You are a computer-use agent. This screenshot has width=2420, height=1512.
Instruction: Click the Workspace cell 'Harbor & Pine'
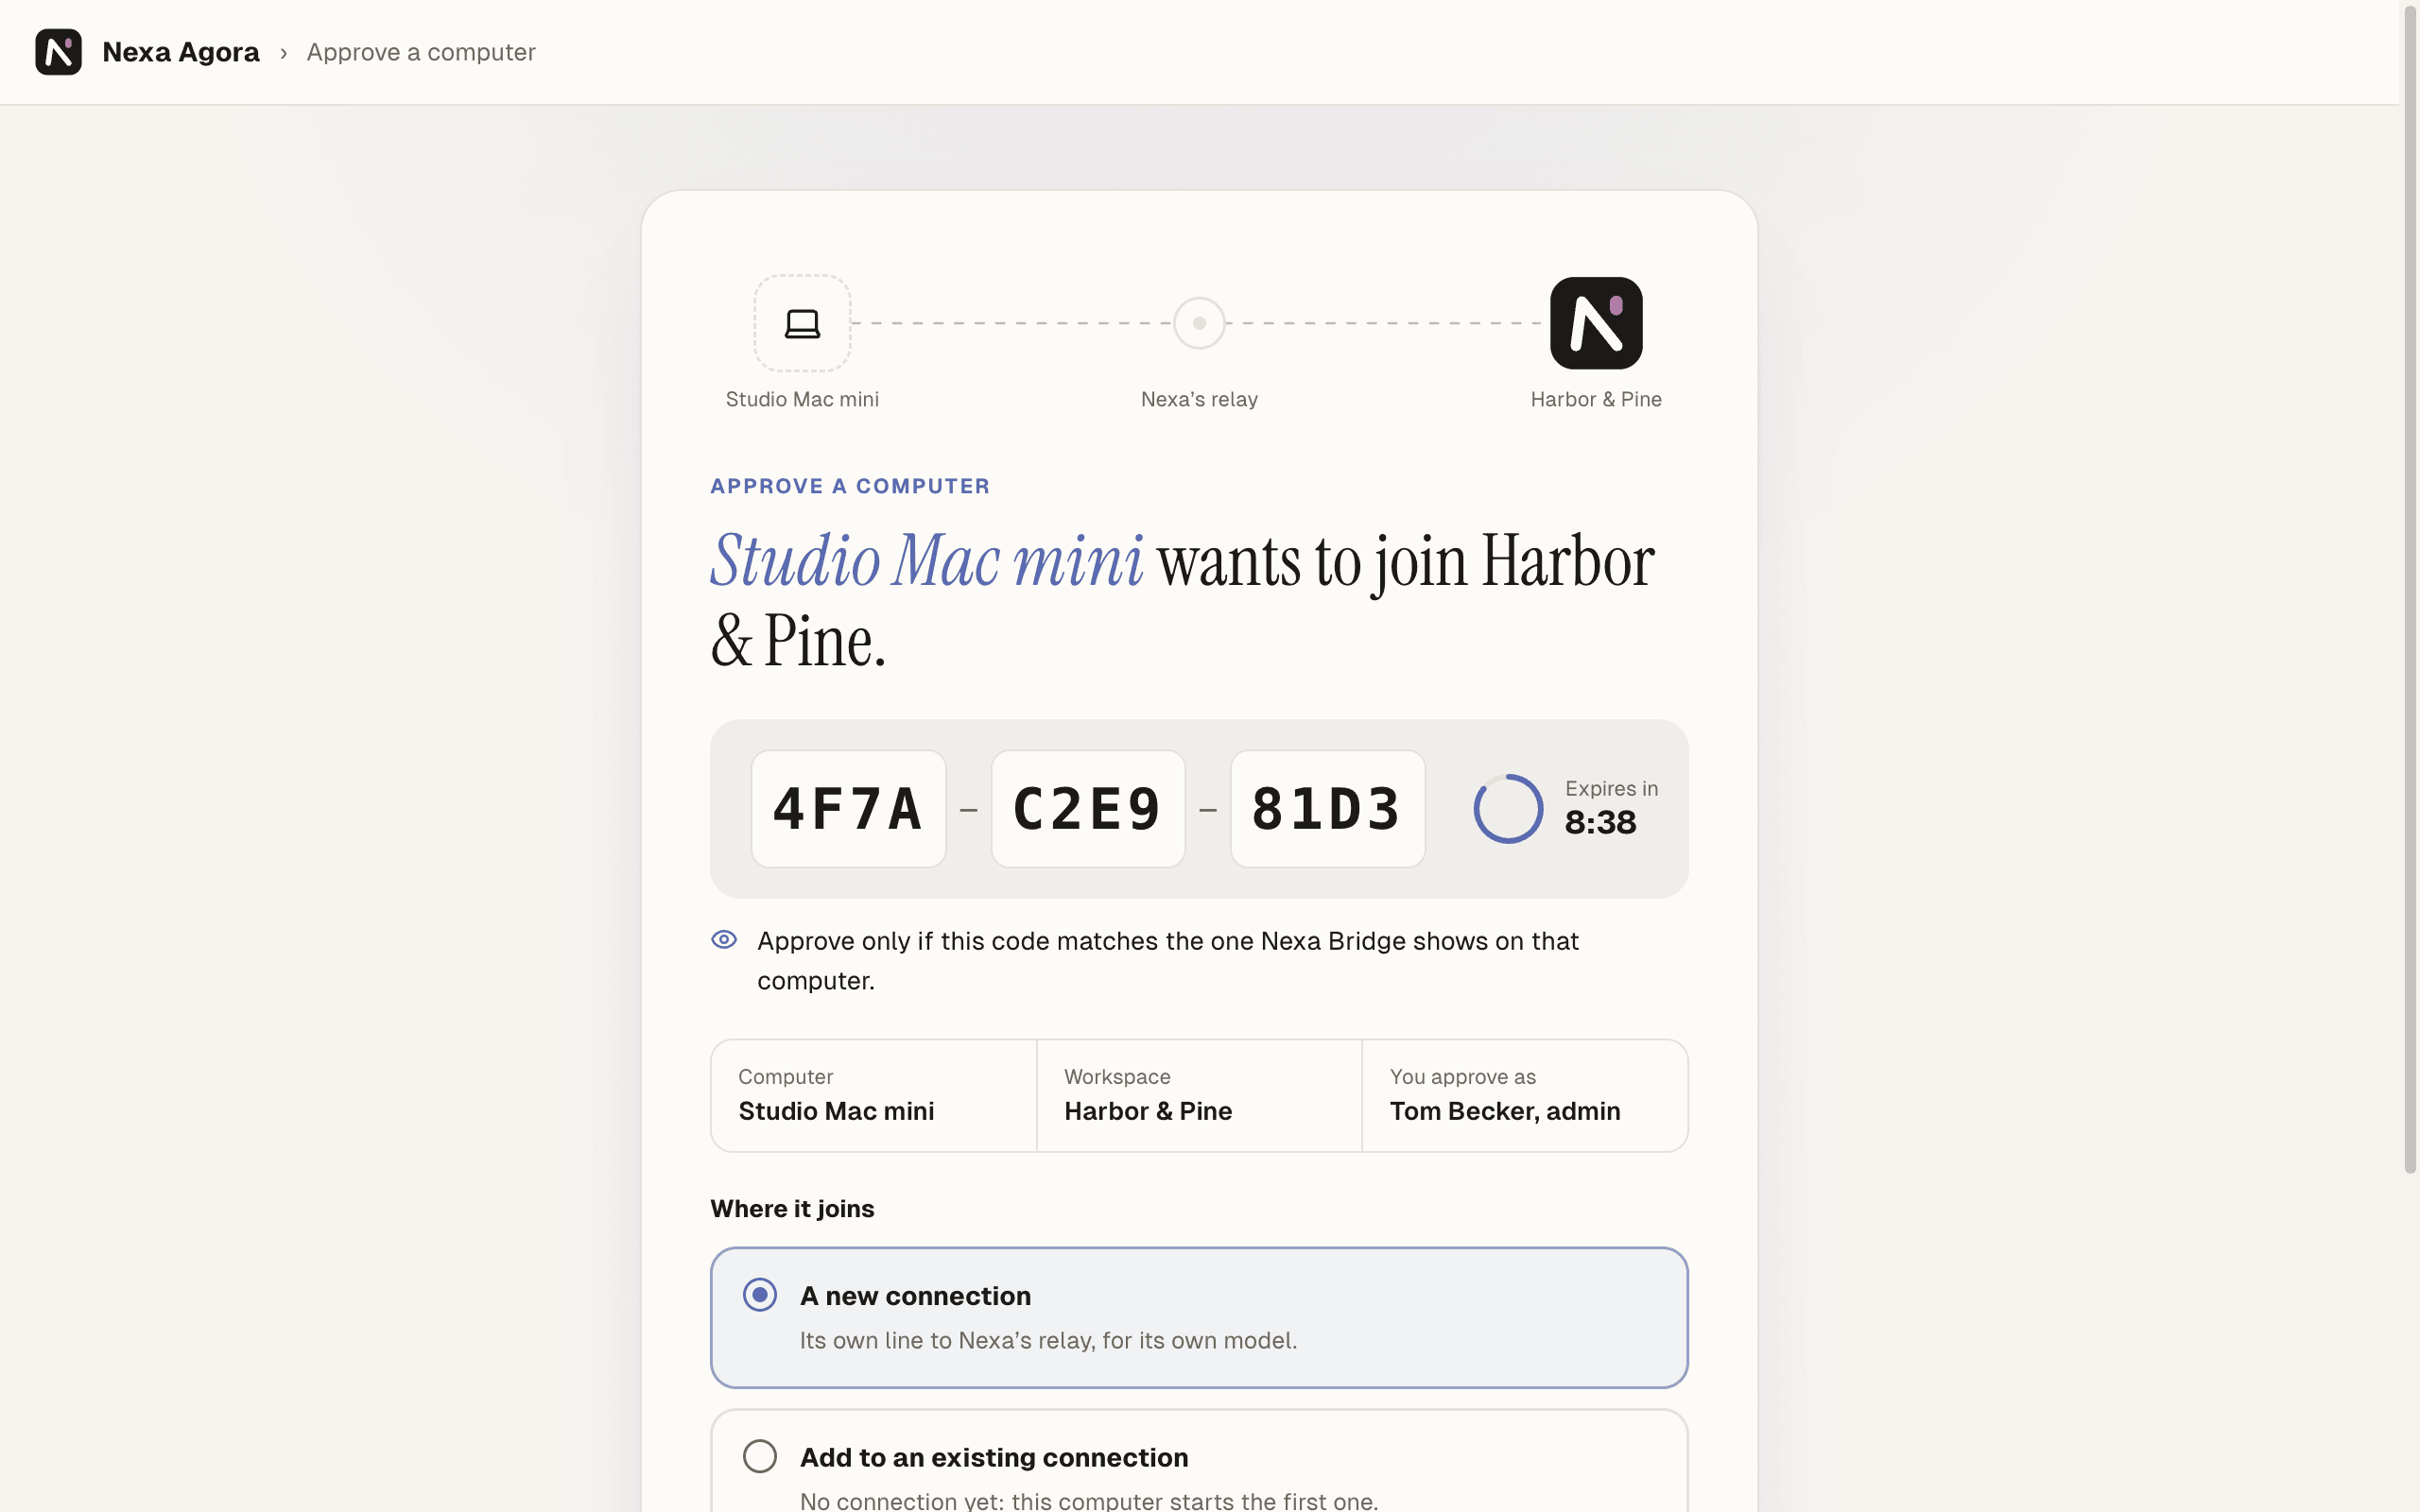(1199, 1095)
